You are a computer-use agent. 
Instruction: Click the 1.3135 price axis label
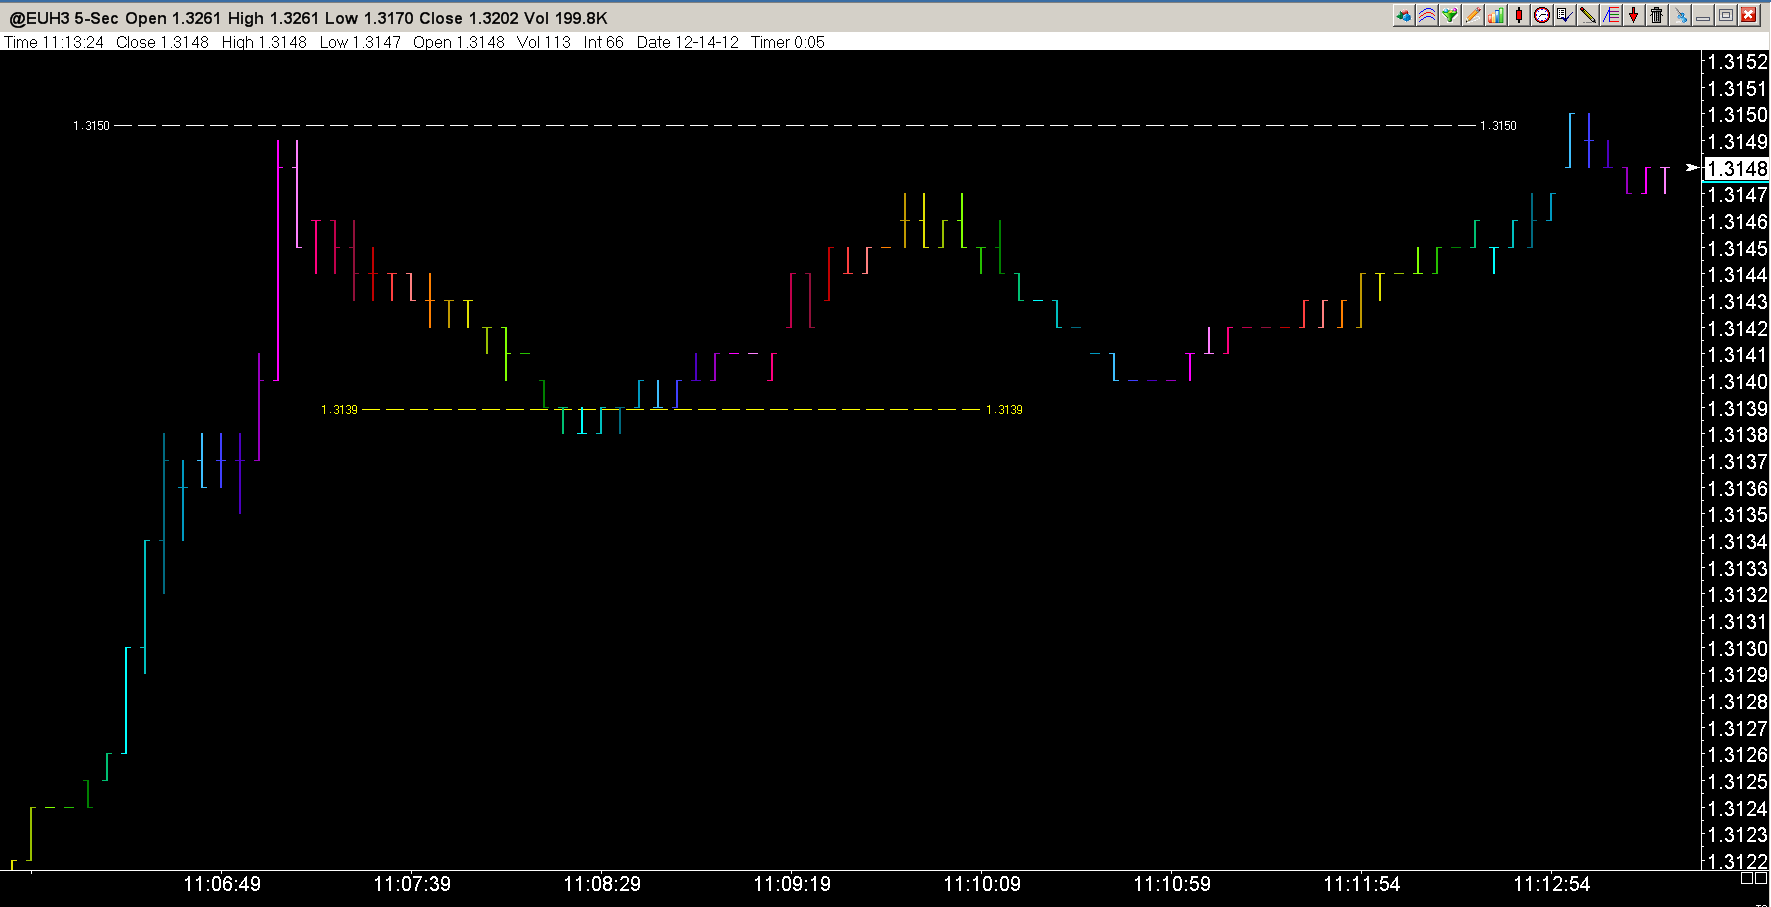1737,515
